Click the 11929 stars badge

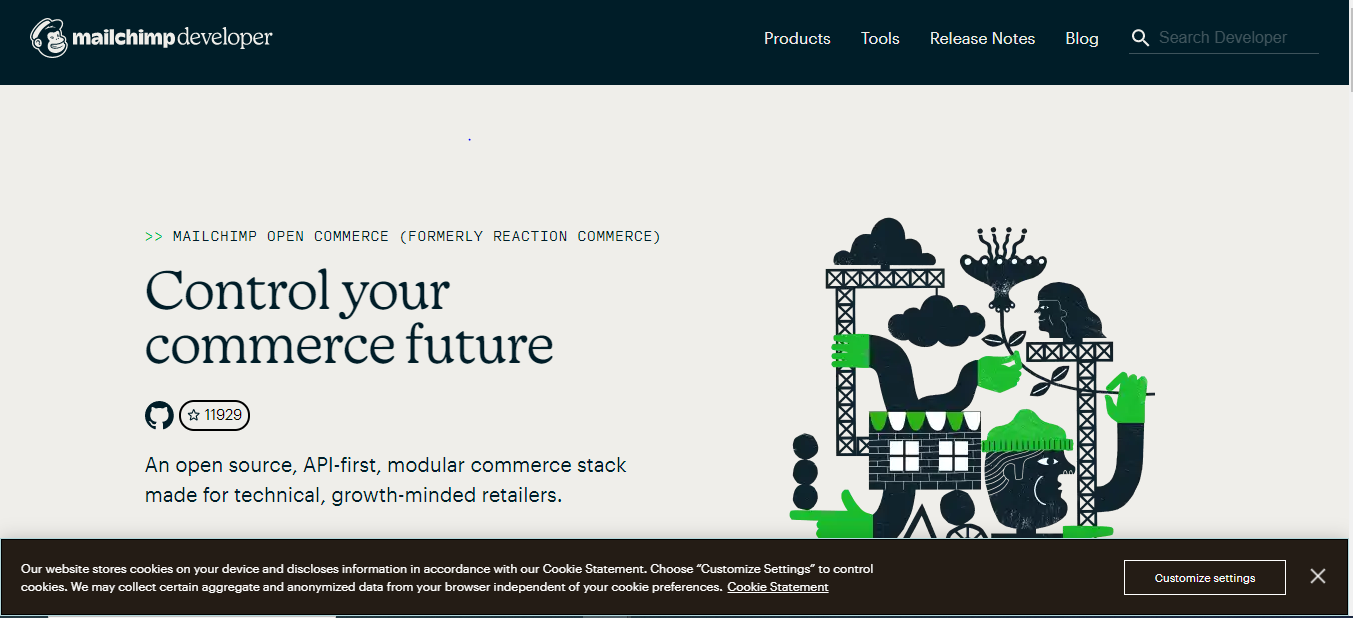(x=214, y=415)
